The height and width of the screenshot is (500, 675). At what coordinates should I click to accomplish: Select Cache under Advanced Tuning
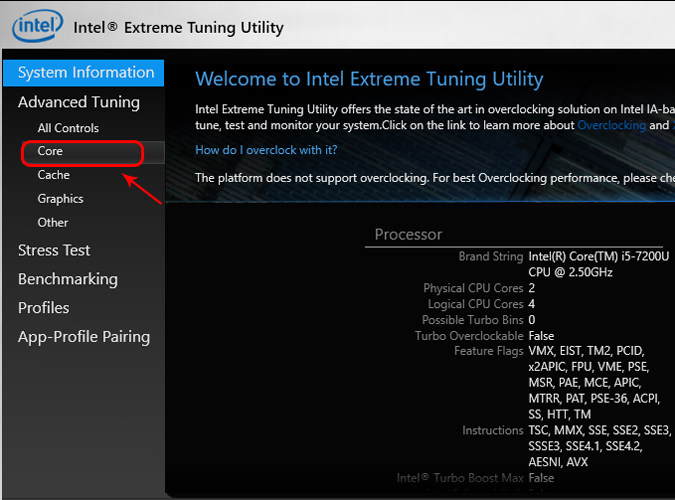(x=53, y=175)
